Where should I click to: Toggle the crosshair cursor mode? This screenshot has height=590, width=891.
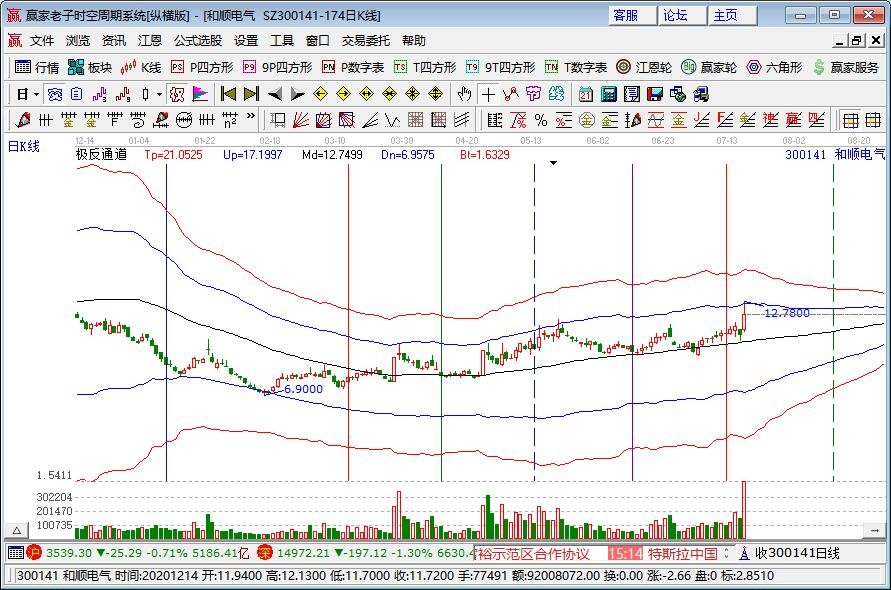[x=488, y=94]
